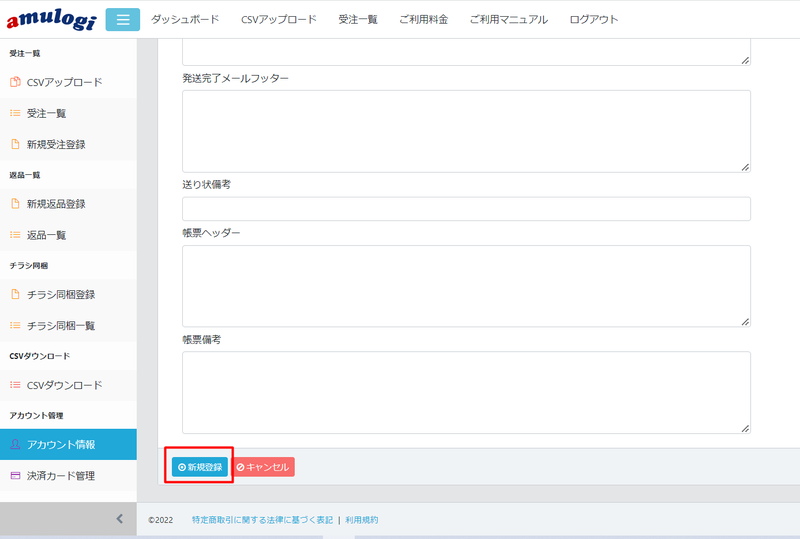The image size is (800, 539).
Task: Click the amulogi logo
Action: click(50, 20)
